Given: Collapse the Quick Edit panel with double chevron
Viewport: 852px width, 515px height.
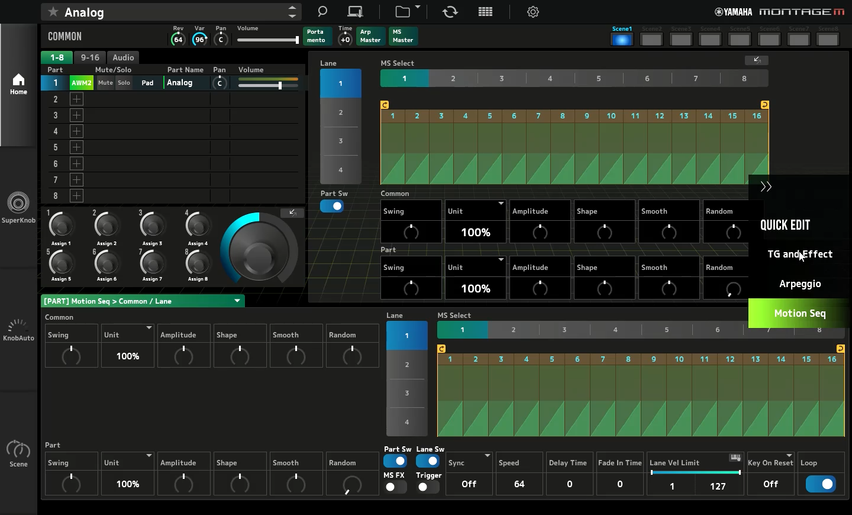Looking at the screenshot, I should [766, 187].
